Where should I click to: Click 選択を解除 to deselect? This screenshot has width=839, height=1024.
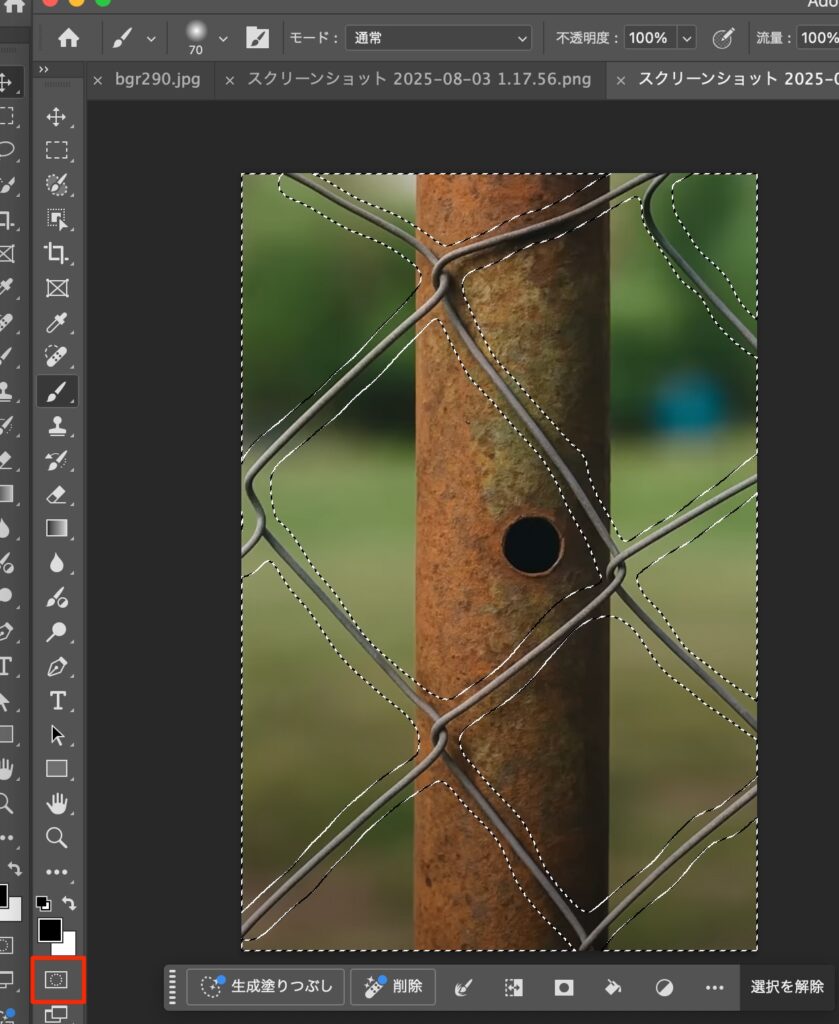787,987
